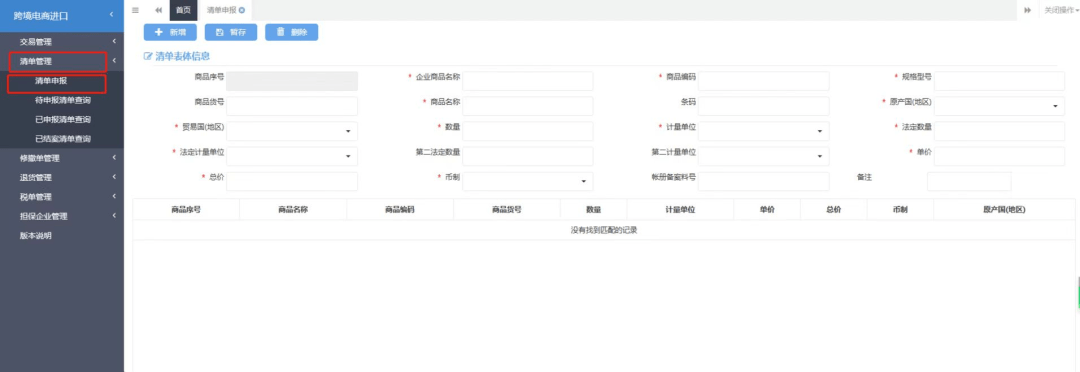
Task: Click the hamburger menu icon in top bar
Action: click(x=135, y=10)
